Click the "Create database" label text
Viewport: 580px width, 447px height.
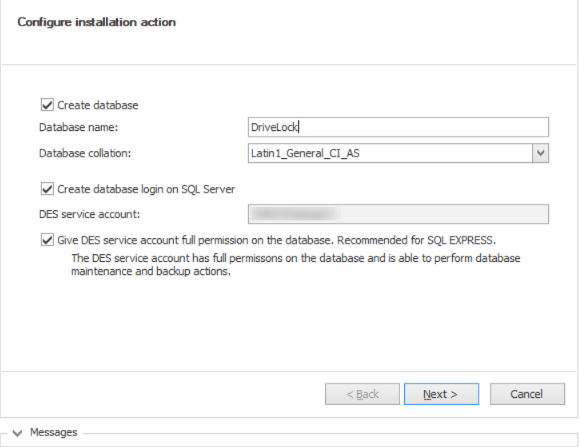pos(98,105)
